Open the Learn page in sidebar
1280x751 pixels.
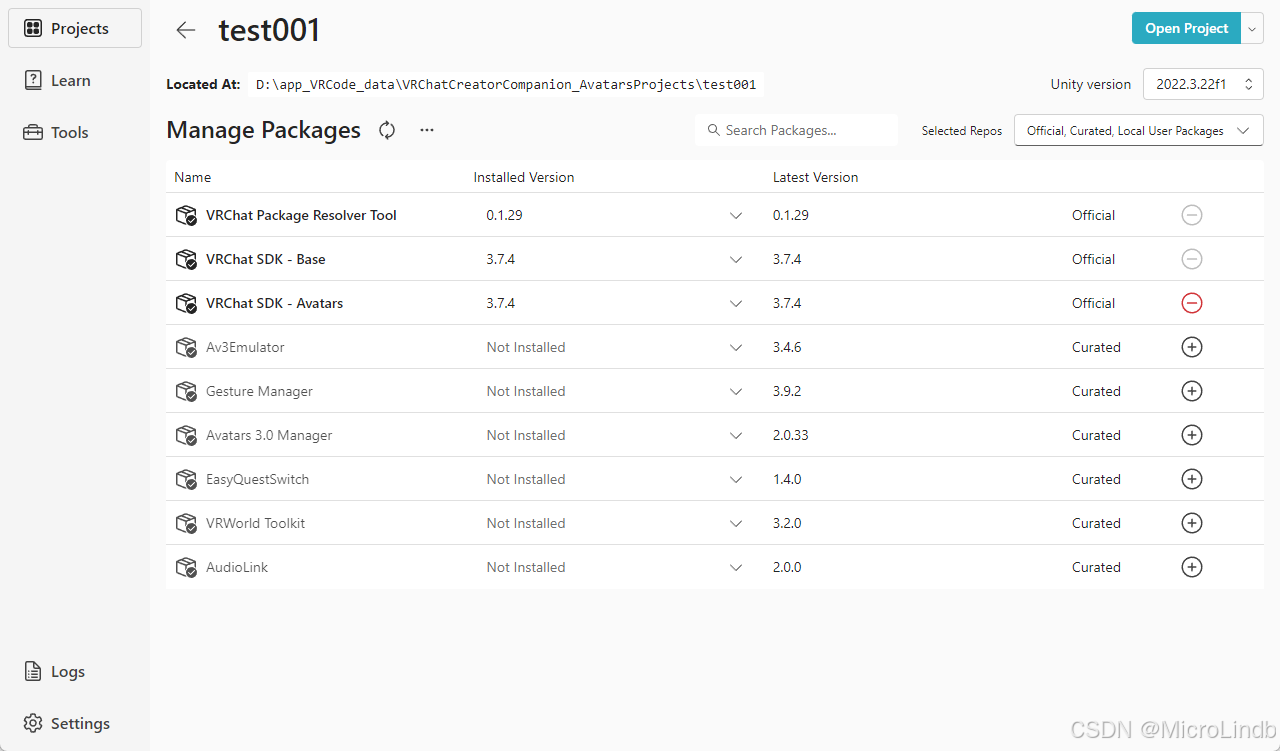(75, 80)
